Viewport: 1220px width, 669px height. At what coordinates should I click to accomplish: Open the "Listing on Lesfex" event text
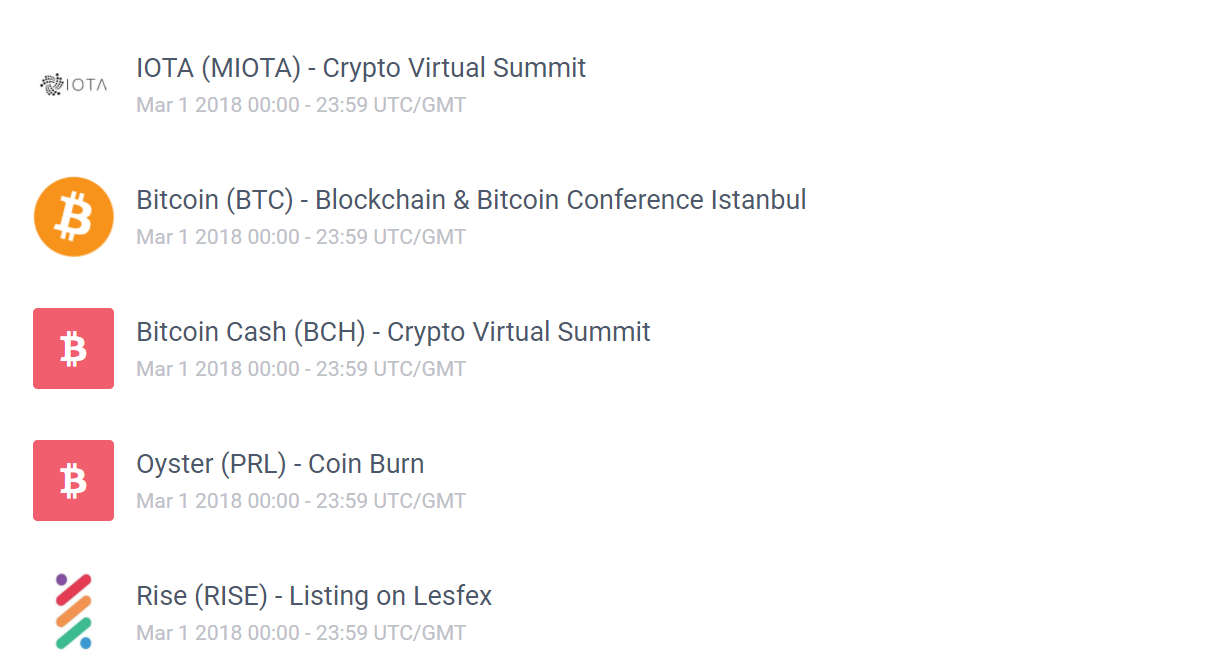pos(390,596)
